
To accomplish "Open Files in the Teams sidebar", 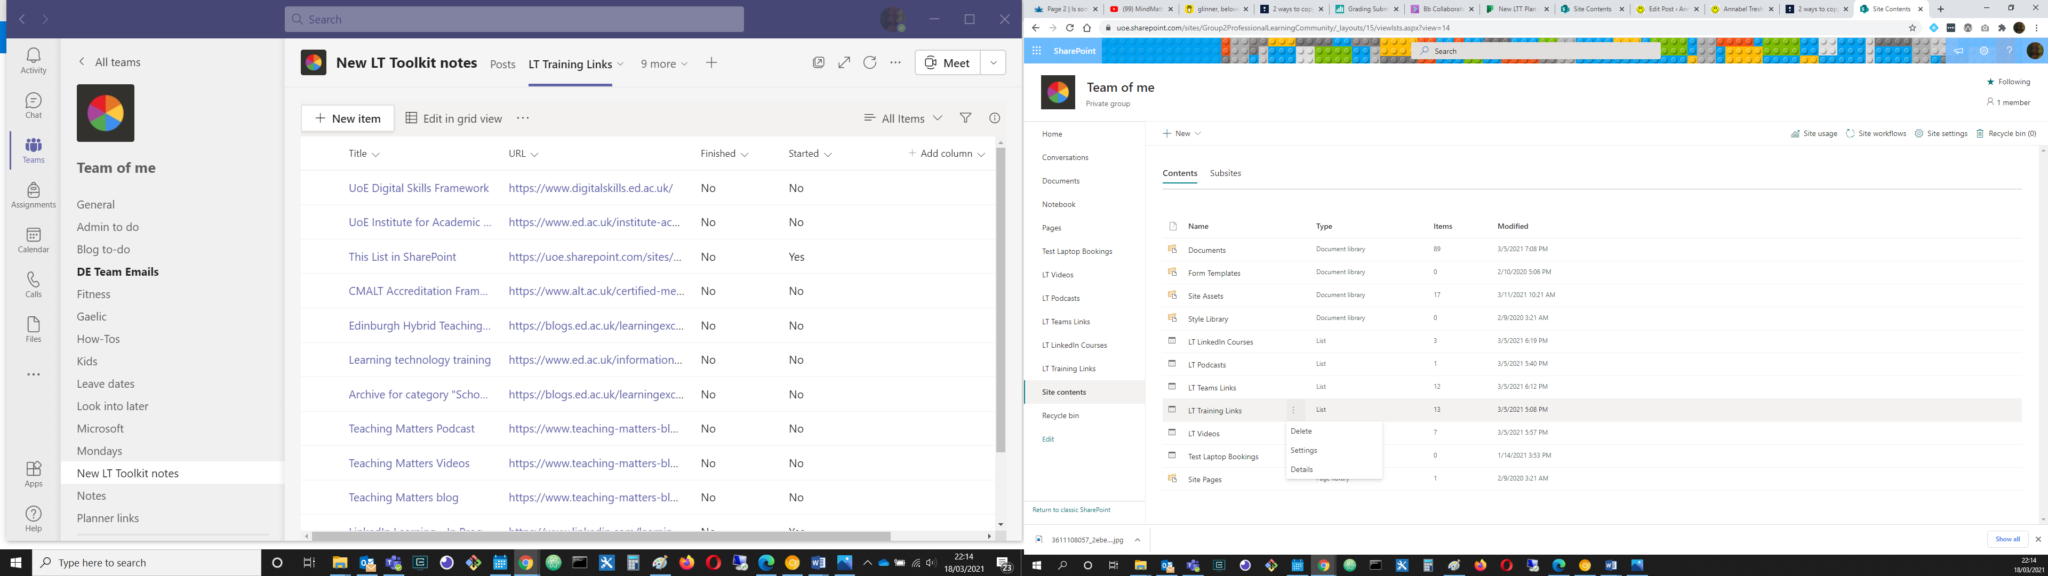I will click(x=33, y=330).
